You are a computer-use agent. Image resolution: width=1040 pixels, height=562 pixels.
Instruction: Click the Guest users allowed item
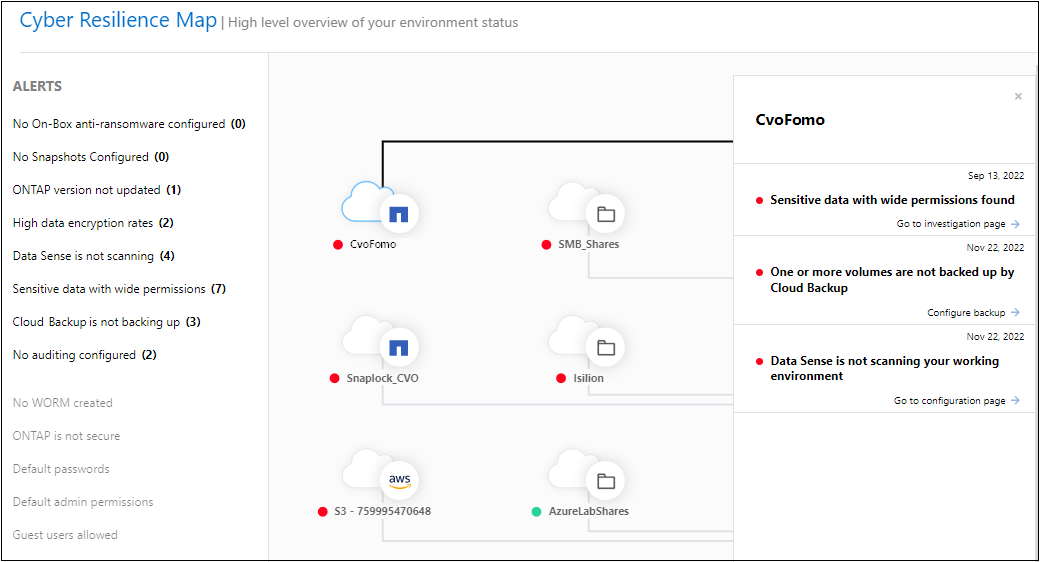point(65,535)
